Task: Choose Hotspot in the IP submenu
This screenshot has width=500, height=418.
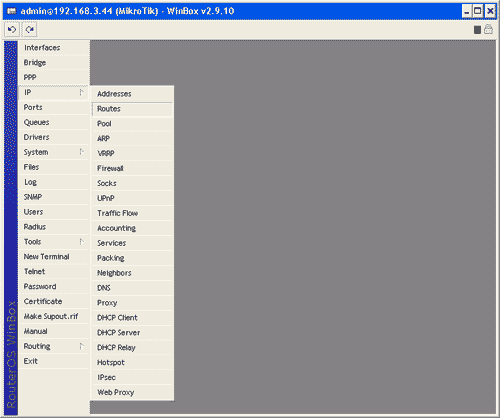Action: (x=132, y=363)
